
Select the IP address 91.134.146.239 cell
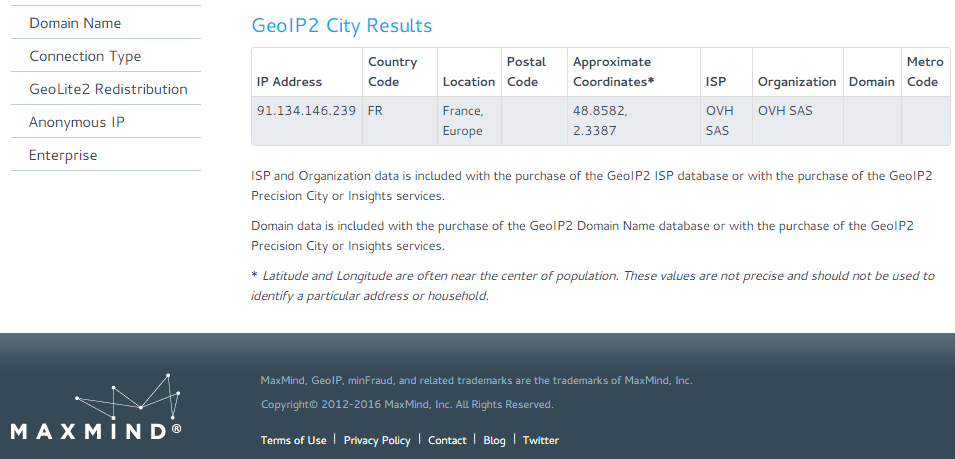pyautogui.click(x=306, y=121)
